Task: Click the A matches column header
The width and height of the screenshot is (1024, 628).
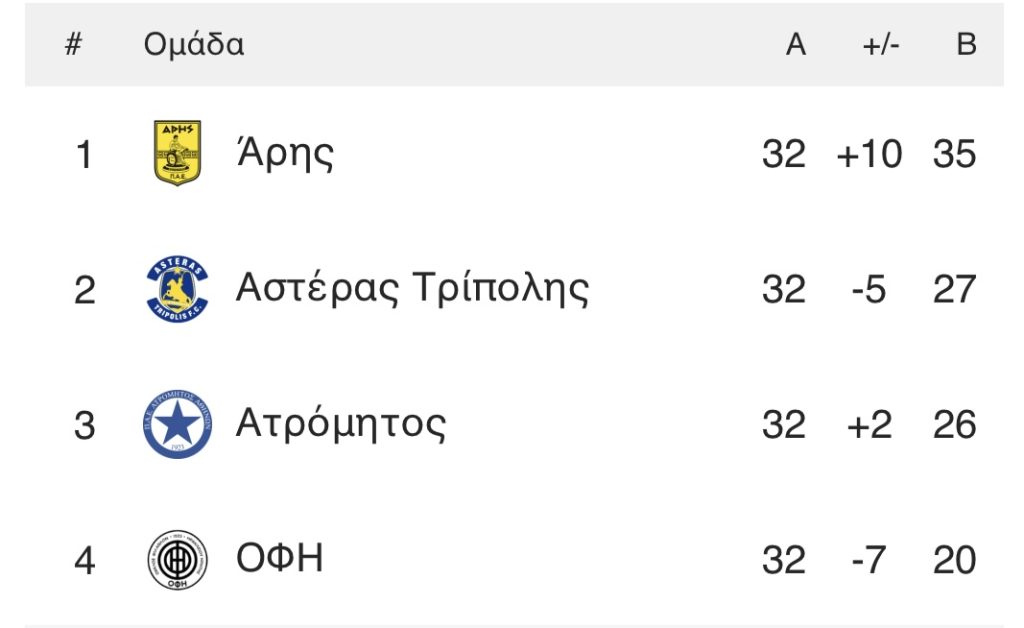Action: pos(795,44)
